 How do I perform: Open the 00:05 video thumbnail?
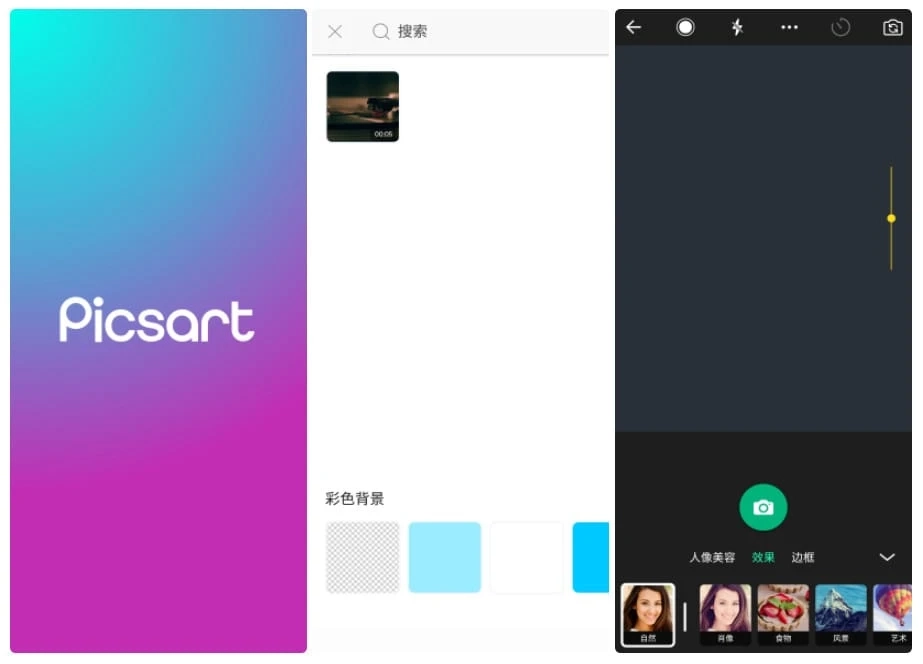(362, 107)
